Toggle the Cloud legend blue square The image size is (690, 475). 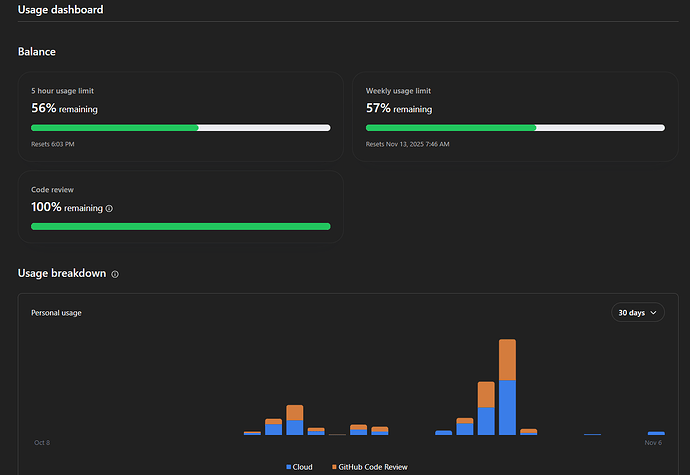point(289,467)
